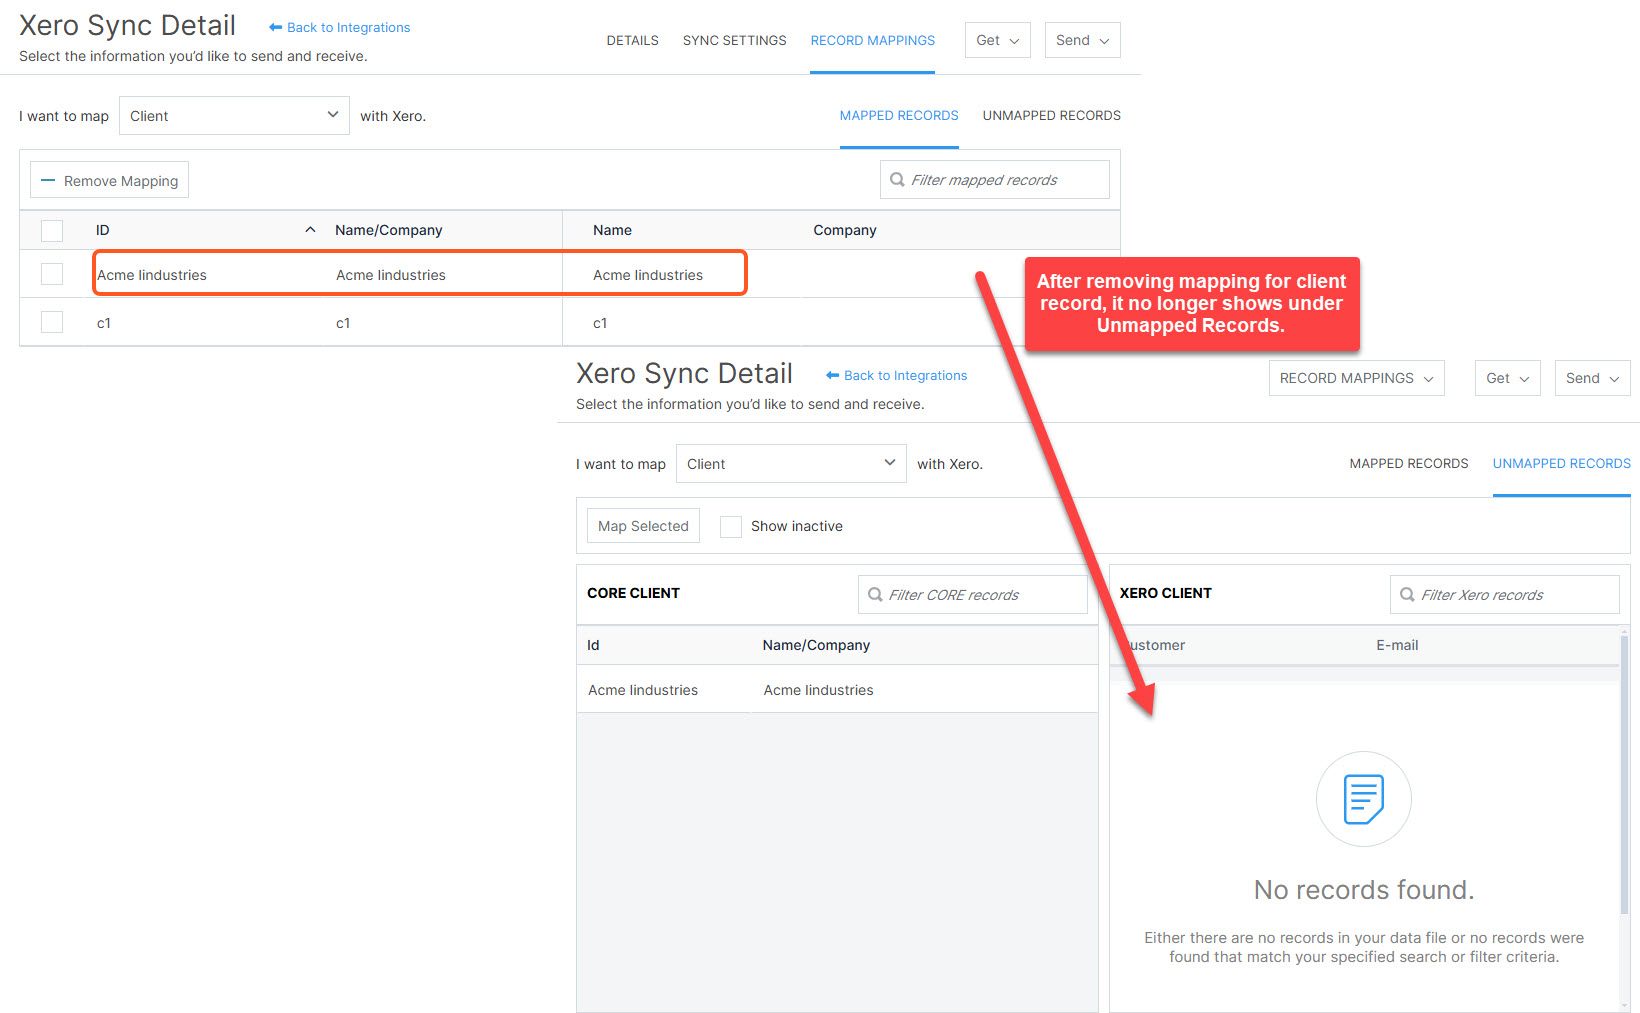The height and width of the screenshot is (1013, 1640).
Task: Switch to the DETAILS tab
Action: [633, 41]
